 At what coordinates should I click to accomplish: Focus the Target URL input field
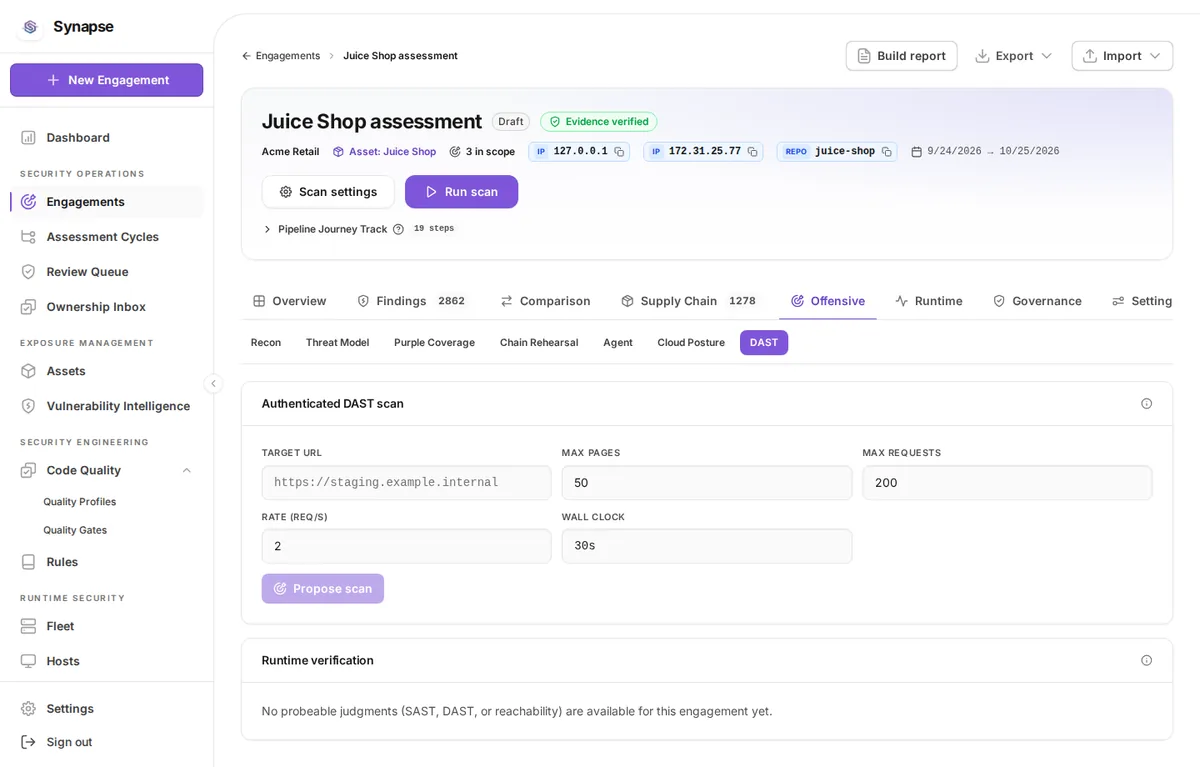(x=406, y=483)
